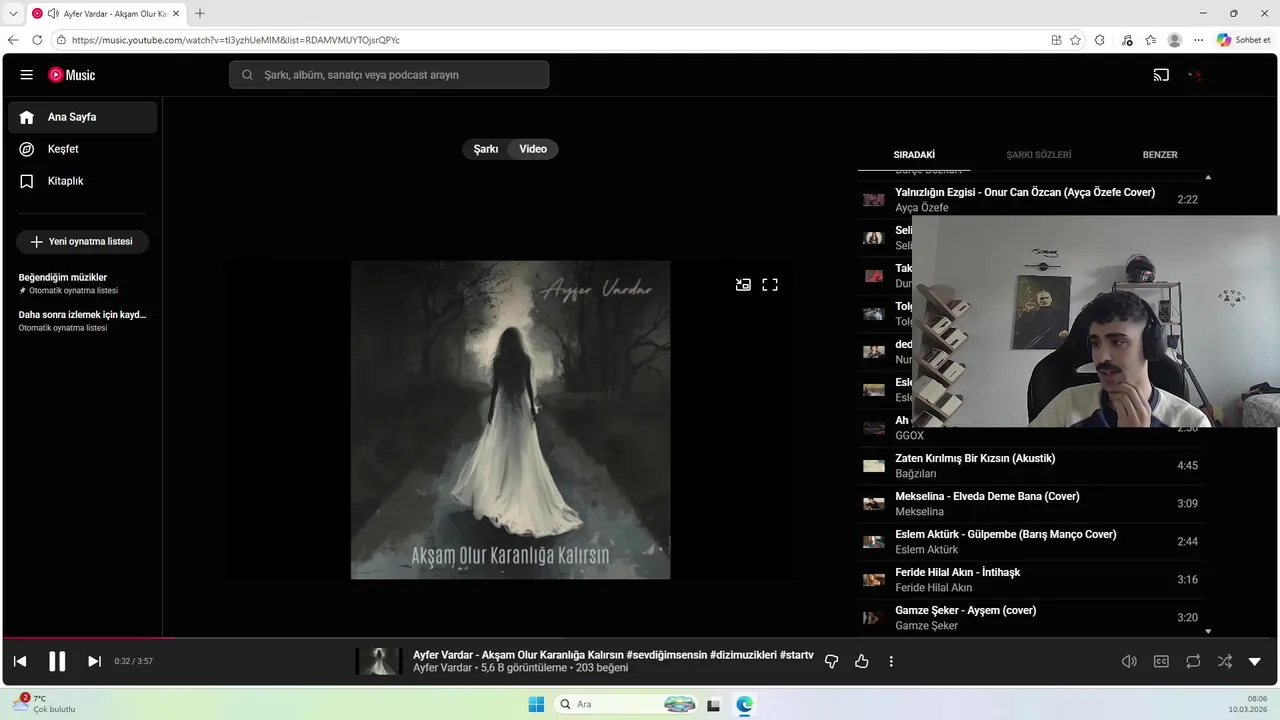Click the Sohbet et Copilot button

coord(1244,40)
